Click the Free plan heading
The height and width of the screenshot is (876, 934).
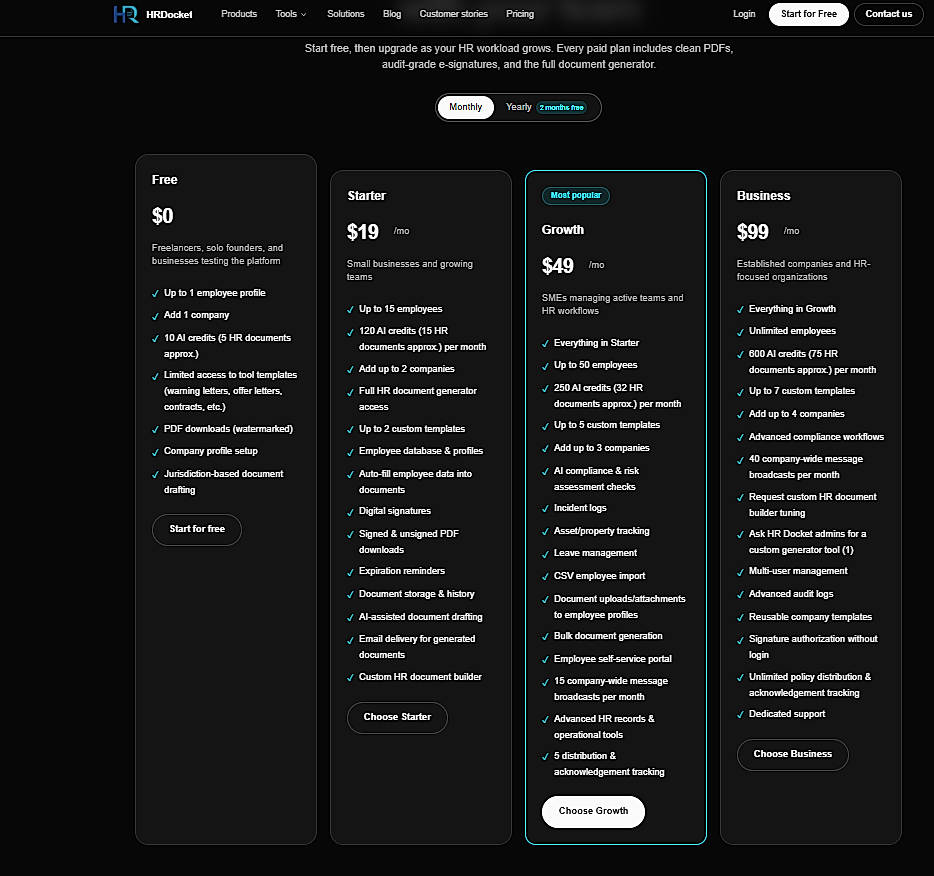[x=164, y=180]
